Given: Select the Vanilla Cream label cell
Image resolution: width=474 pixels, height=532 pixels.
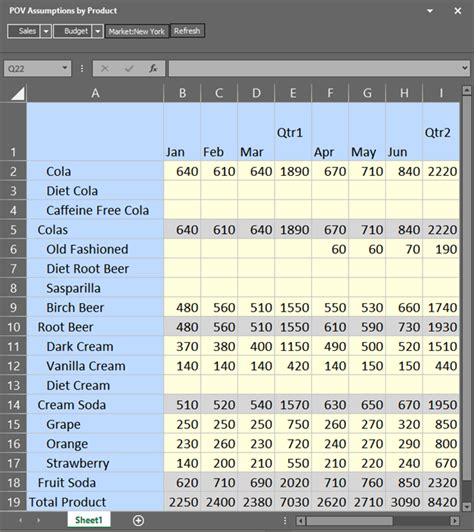Looking at the screenshot, I should pos(95,366).
